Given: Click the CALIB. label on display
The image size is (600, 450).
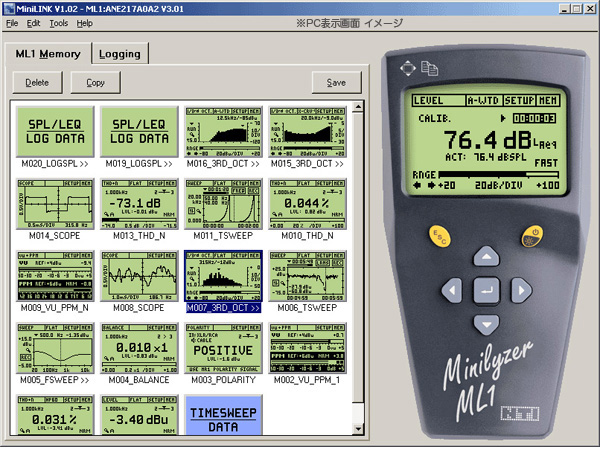Looking at the screenshot, I should click(x=435, y=119).
